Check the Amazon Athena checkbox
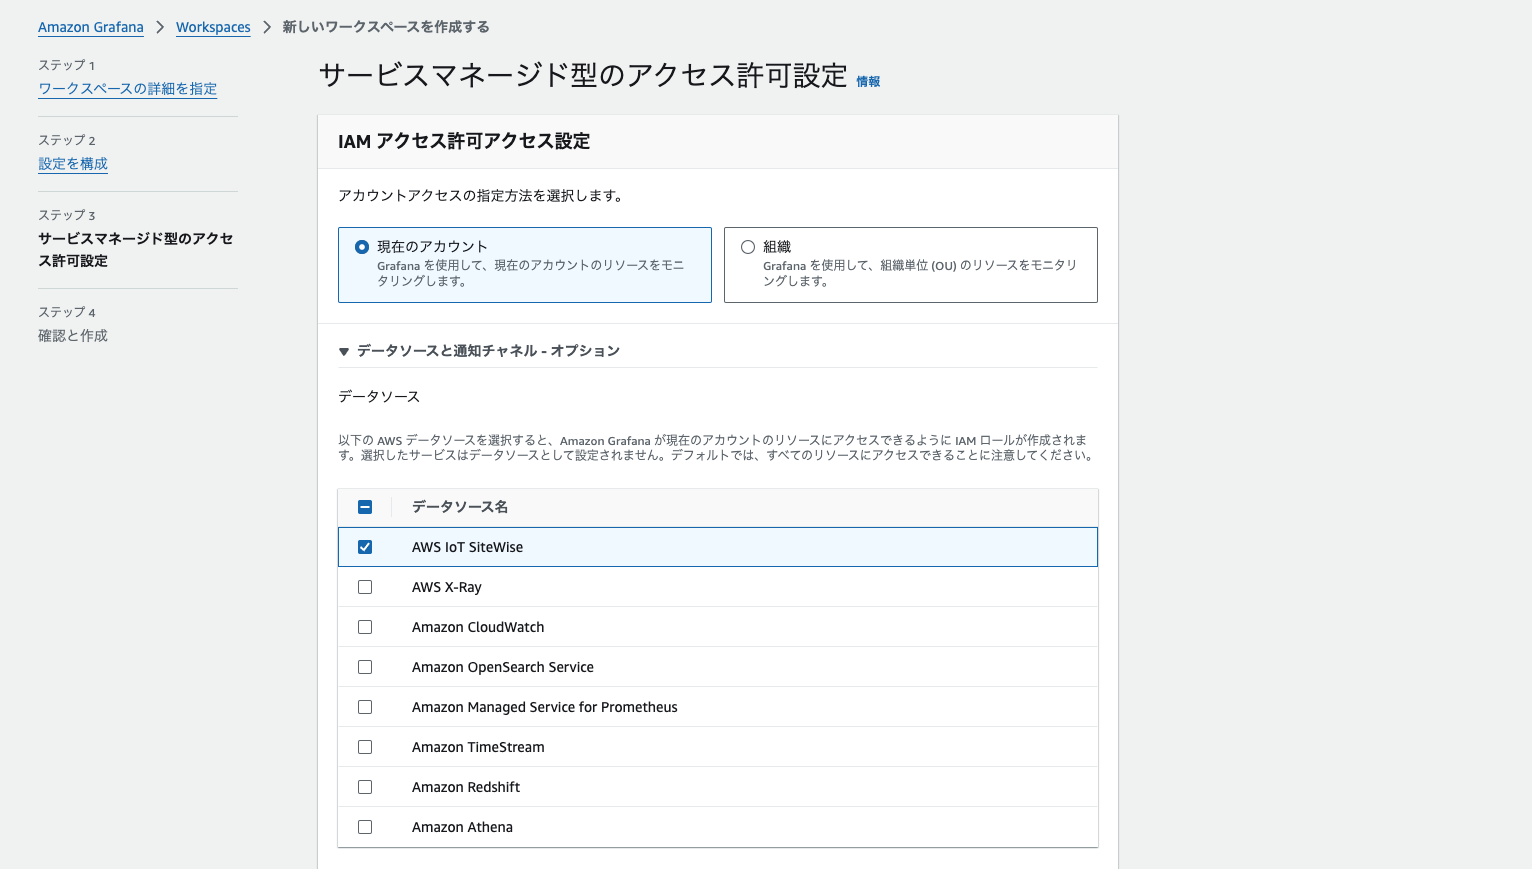The width and height of the screenshot is (1532, 869). coord(365,827)
